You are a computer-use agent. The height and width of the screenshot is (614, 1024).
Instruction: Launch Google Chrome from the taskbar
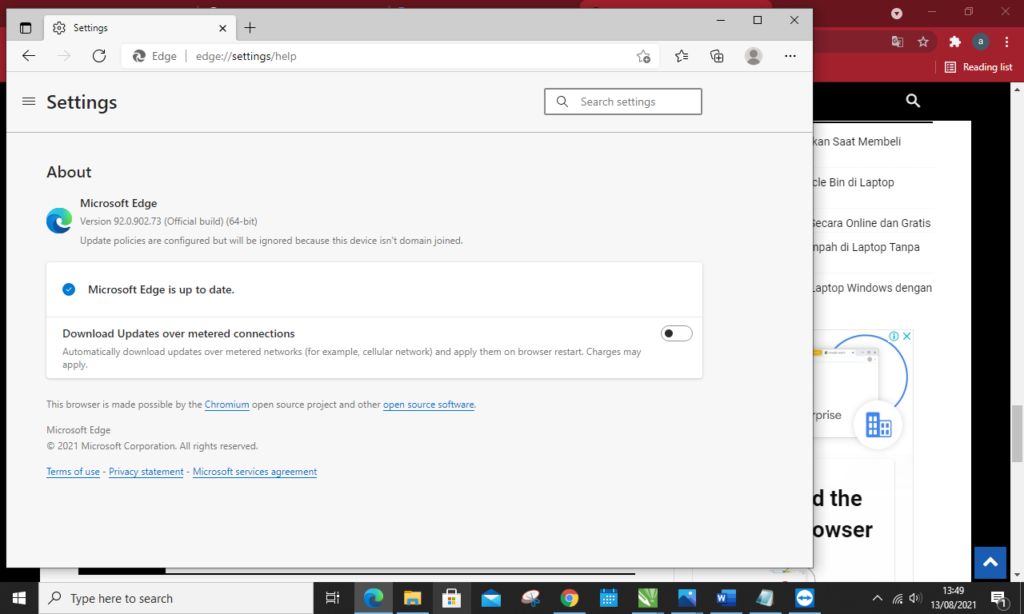569,598
